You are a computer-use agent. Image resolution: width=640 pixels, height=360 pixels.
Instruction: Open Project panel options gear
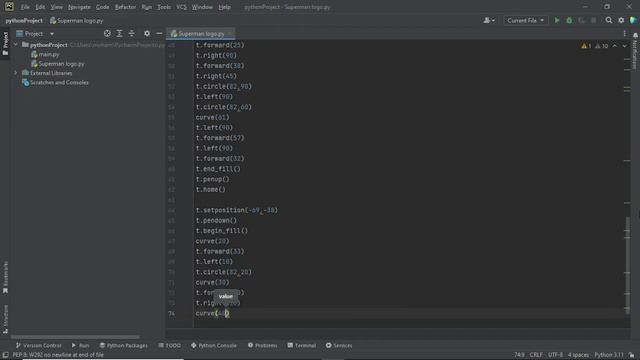147,33
